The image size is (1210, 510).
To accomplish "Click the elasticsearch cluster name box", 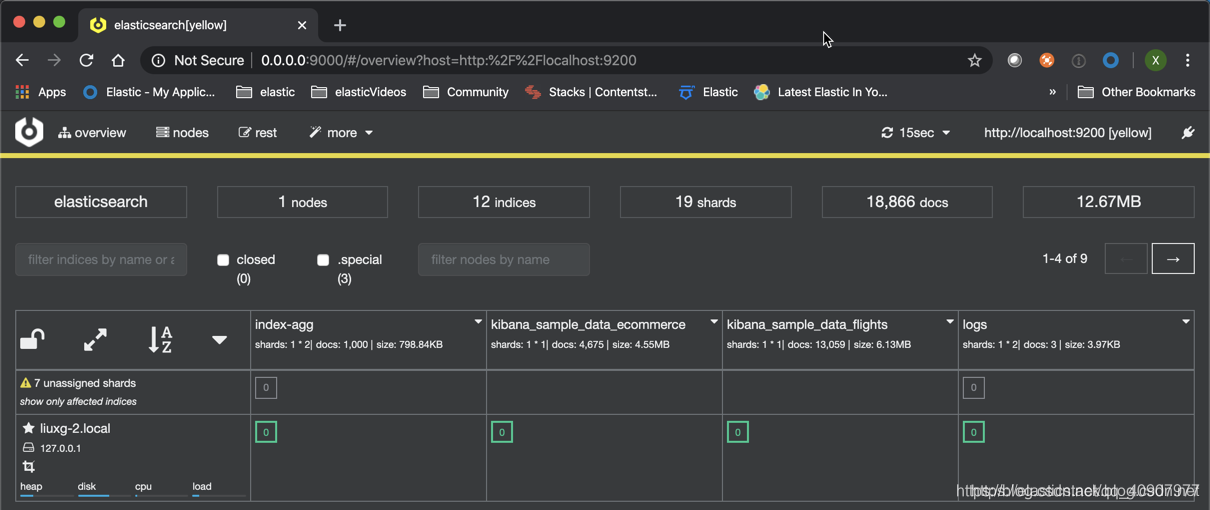I will 101,202.
